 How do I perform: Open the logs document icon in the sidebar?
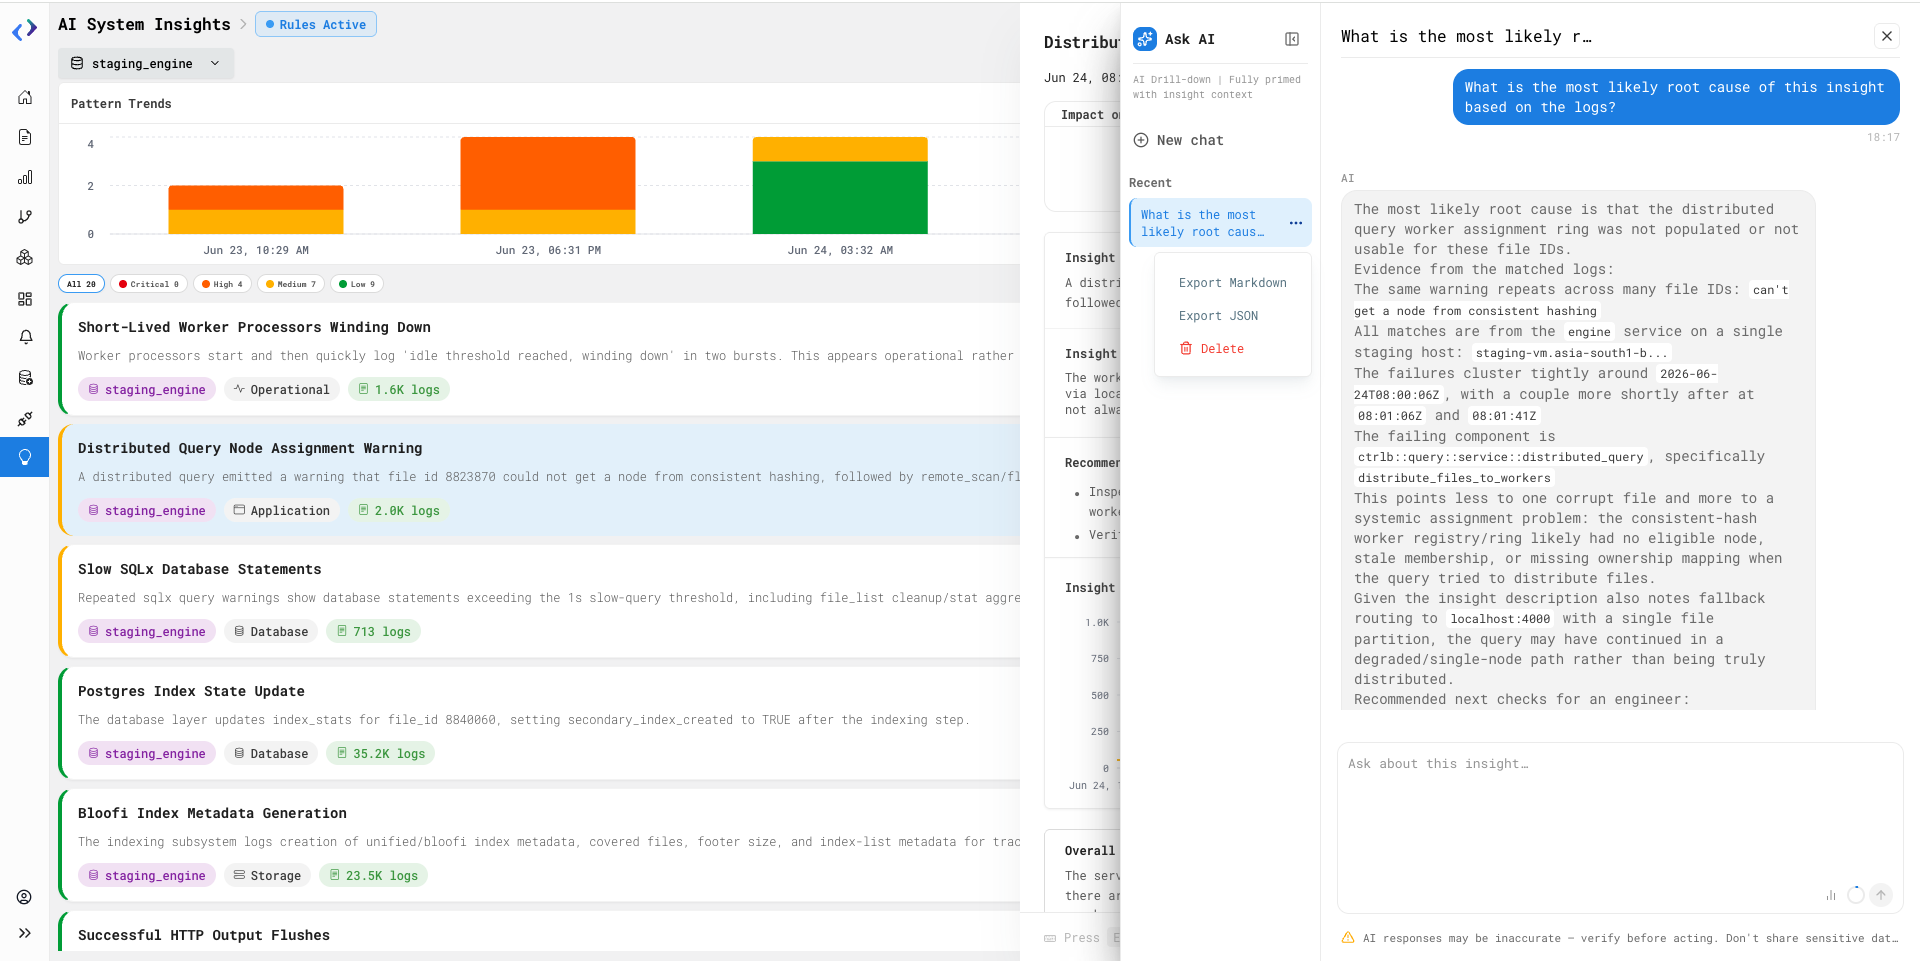pos(25,137)
